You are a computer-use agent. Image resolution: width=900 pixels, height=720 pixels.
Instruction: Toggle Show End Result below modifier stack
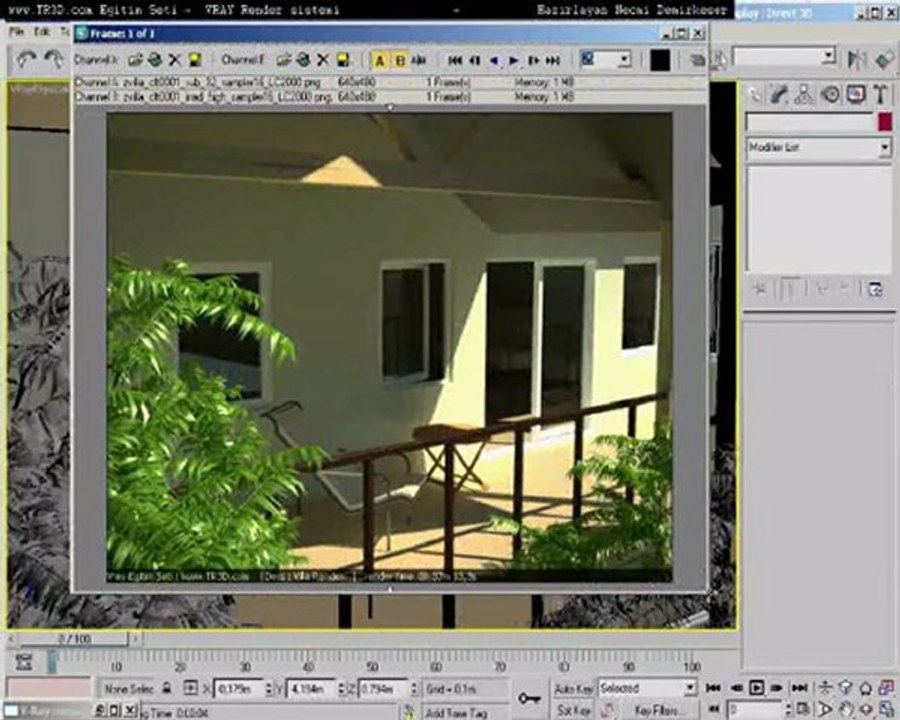(790, 289)
